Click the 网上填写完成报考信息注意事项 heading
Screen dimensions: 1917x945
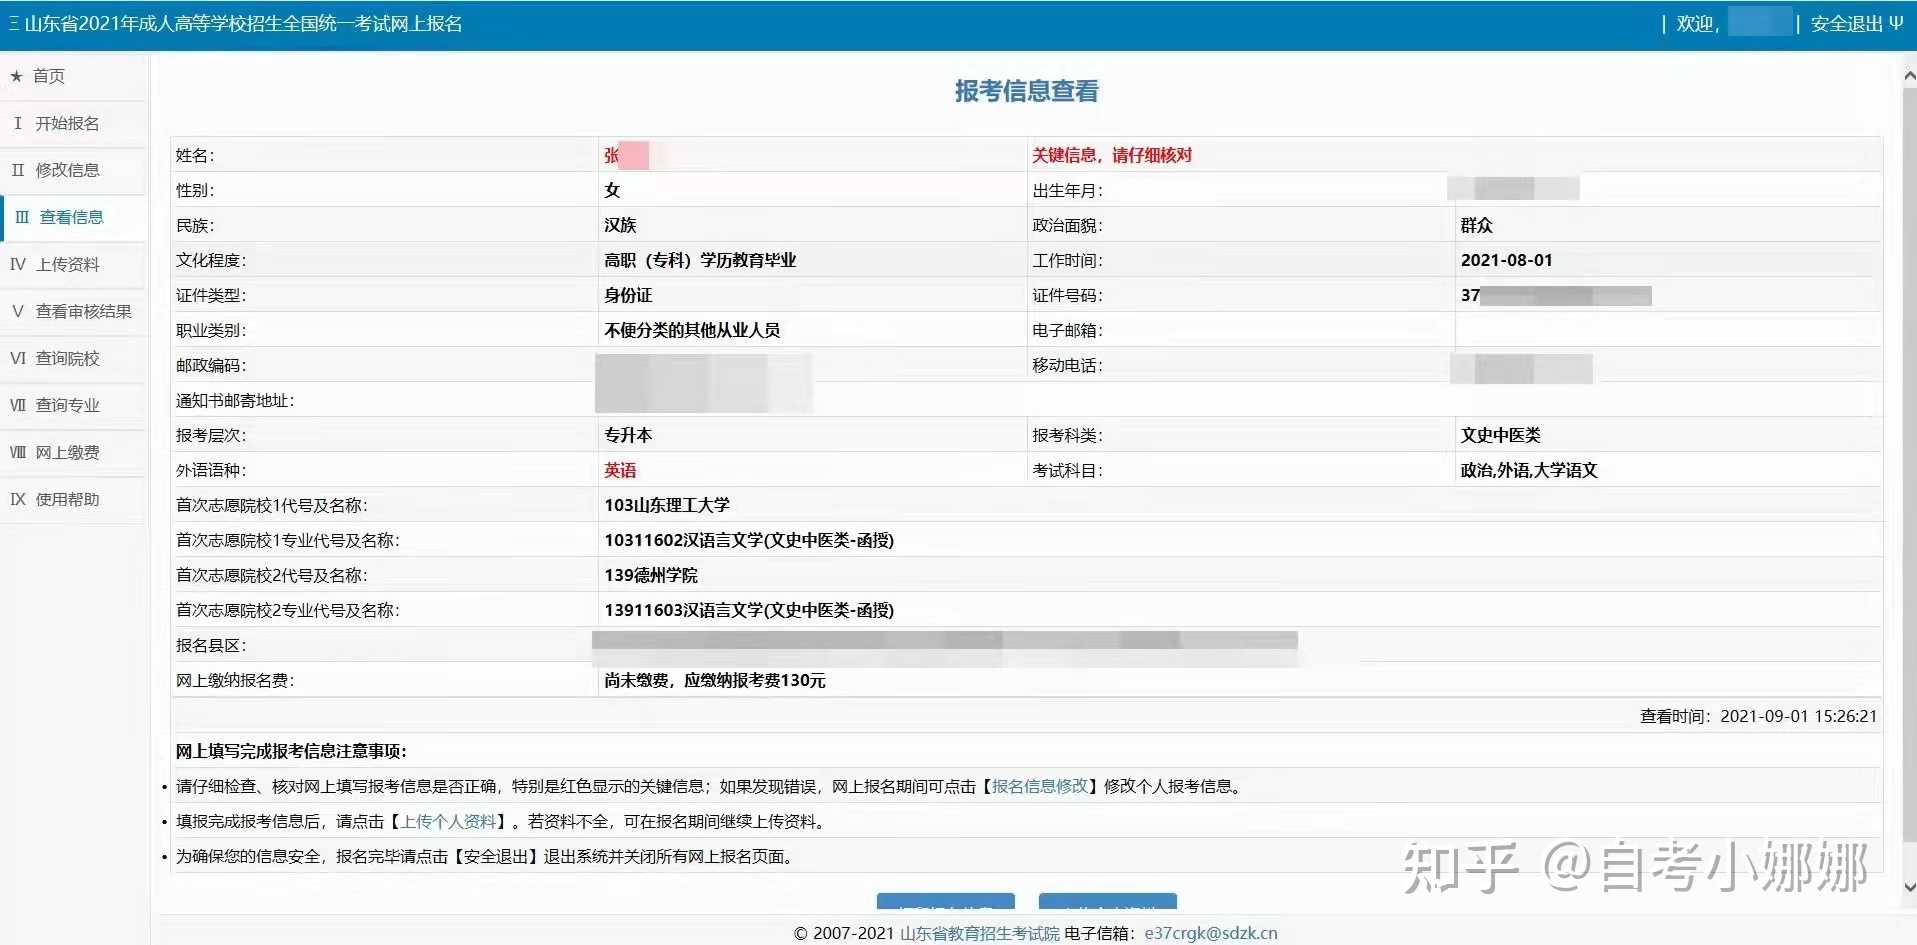click(291, 751)
